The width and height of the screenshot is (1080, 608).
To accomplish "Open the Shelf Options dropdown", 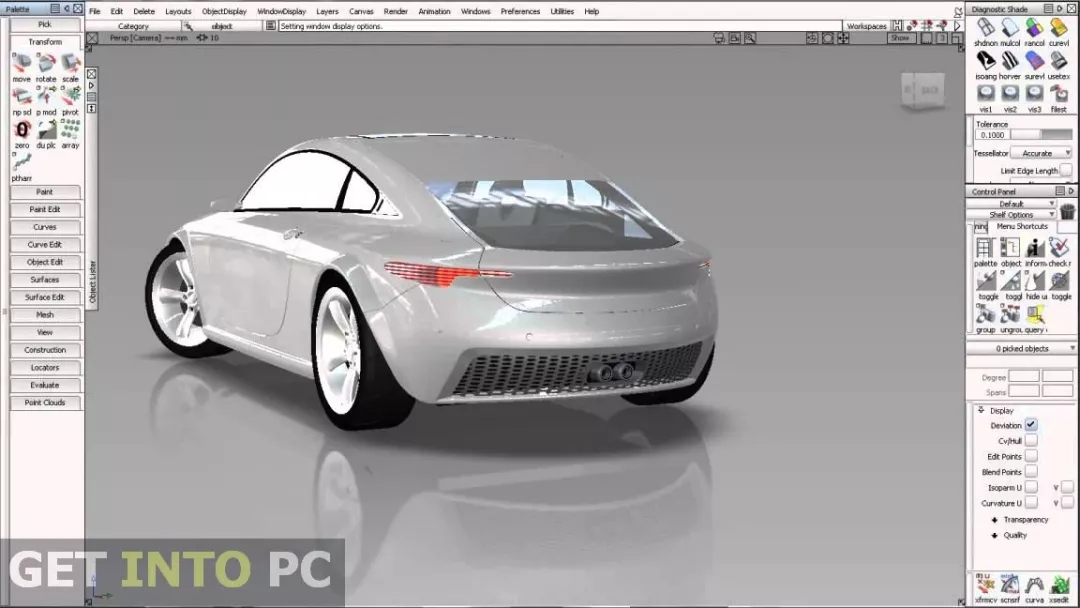I will 1014,214.
